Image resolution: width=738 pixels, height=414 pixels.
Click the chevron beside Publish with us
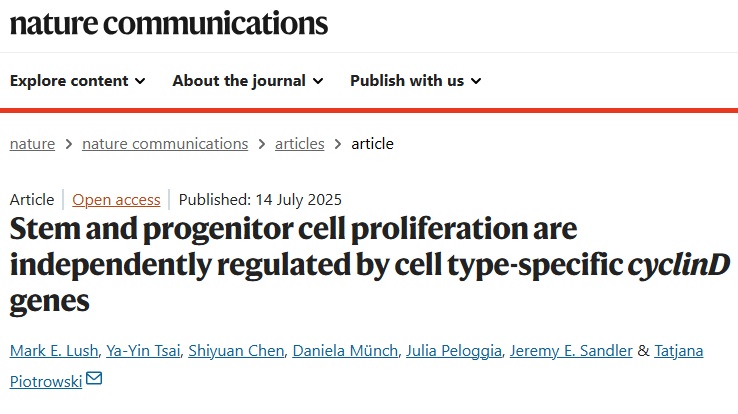[x=476, y=81]
